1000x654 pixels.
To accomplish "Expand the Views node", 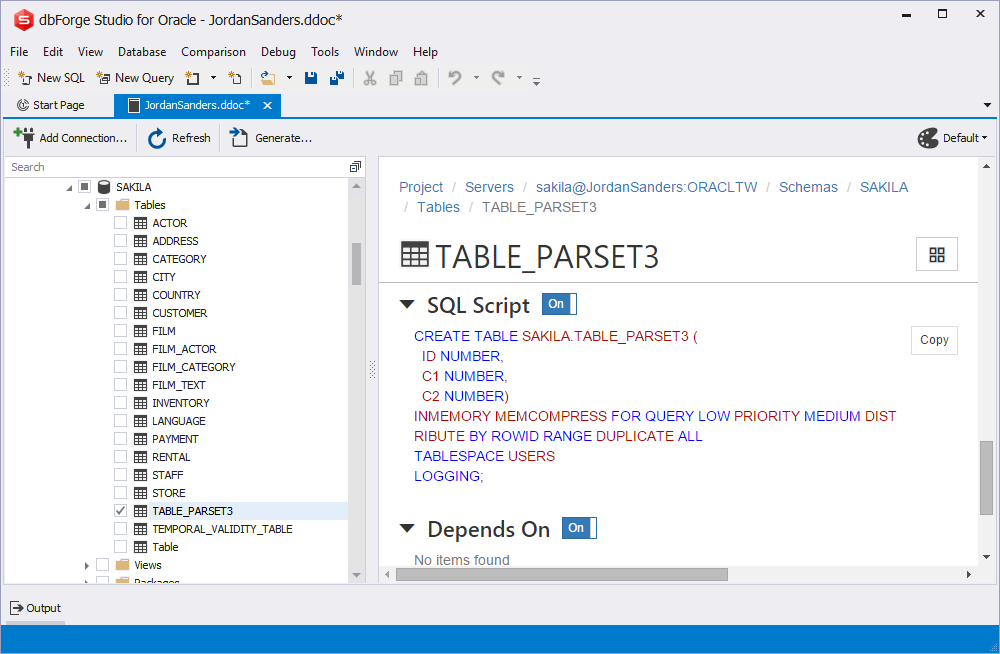I will 86,564.
